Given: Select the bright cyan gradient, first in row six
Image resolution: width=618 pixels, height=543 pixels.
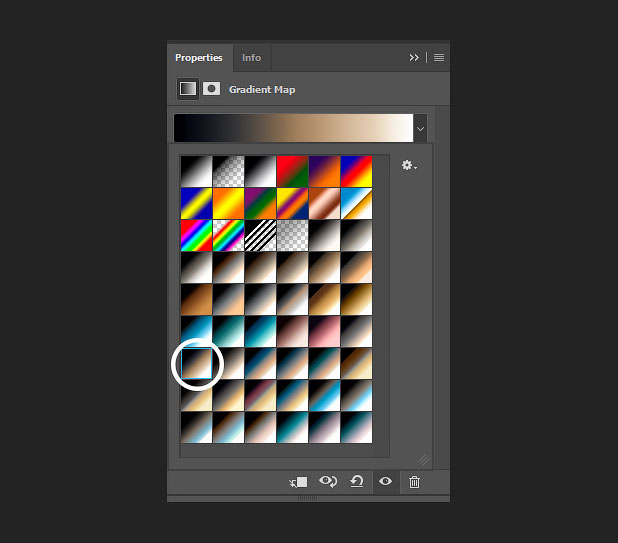Looking at the screenshot, I should 196,331.
